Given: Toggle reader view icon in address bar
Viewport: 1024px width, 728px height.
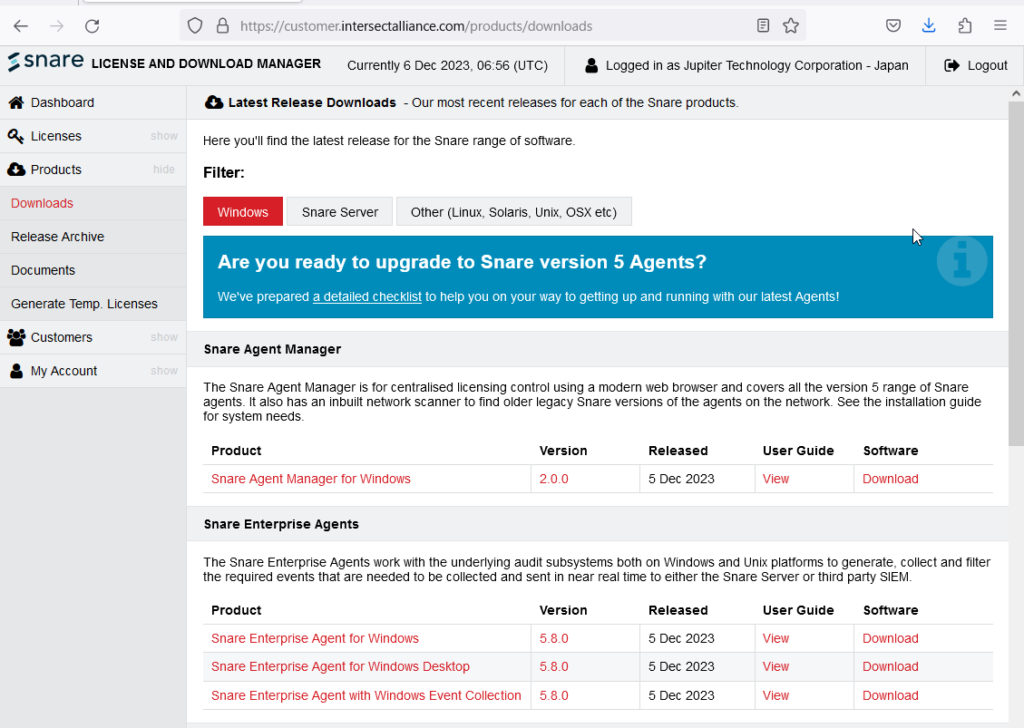Looking at the screenshot, I should [x=763, y=26].
